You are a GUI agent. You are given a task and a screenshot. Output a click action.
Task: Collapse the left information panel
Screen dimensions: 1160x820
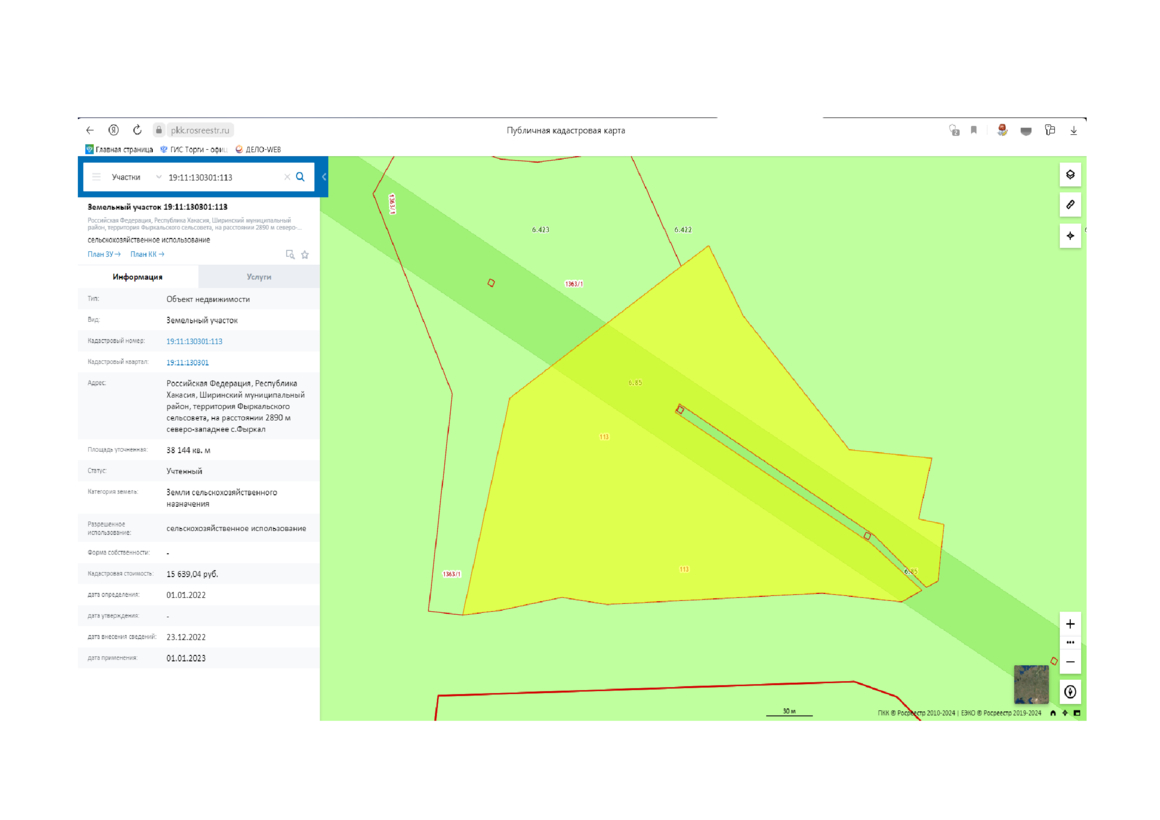[324, 177]
